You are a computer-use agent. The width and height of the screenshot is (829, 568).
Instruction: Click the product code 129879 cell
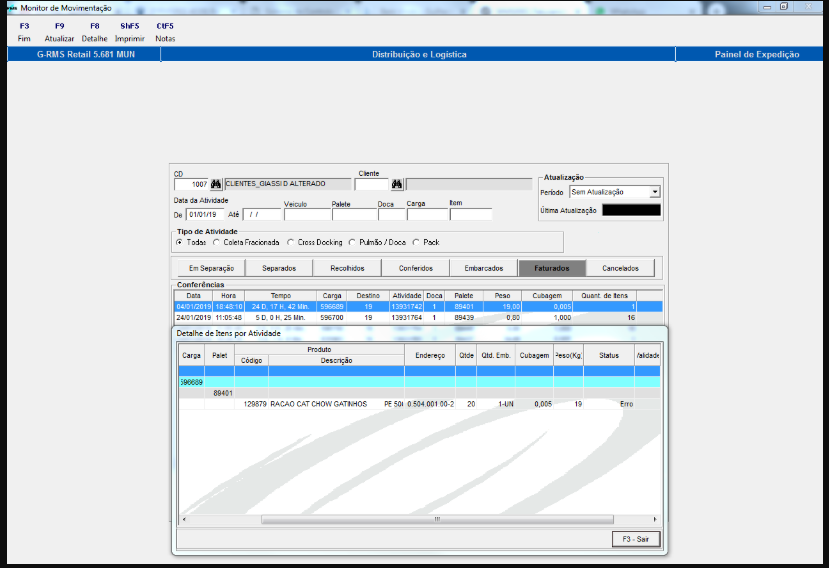coord(252,404)
